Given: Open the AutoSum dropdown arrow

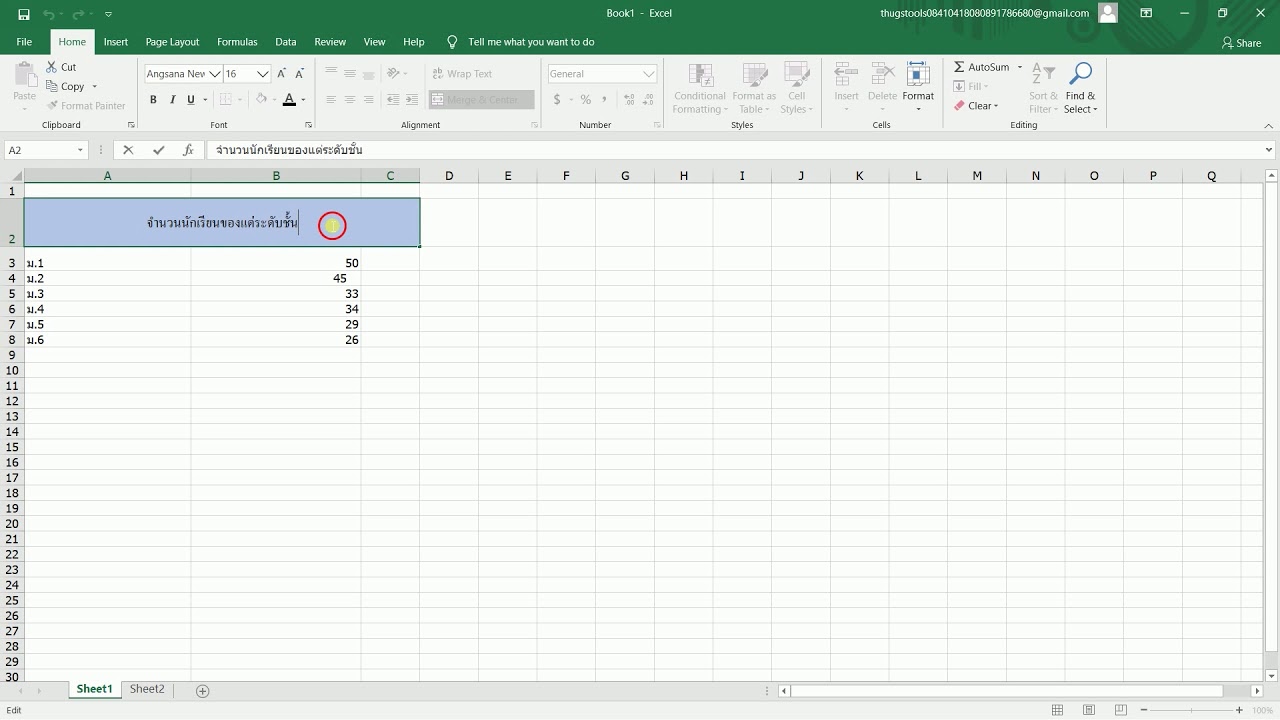Looking at the screenshot, I should tap(1020, 67).
